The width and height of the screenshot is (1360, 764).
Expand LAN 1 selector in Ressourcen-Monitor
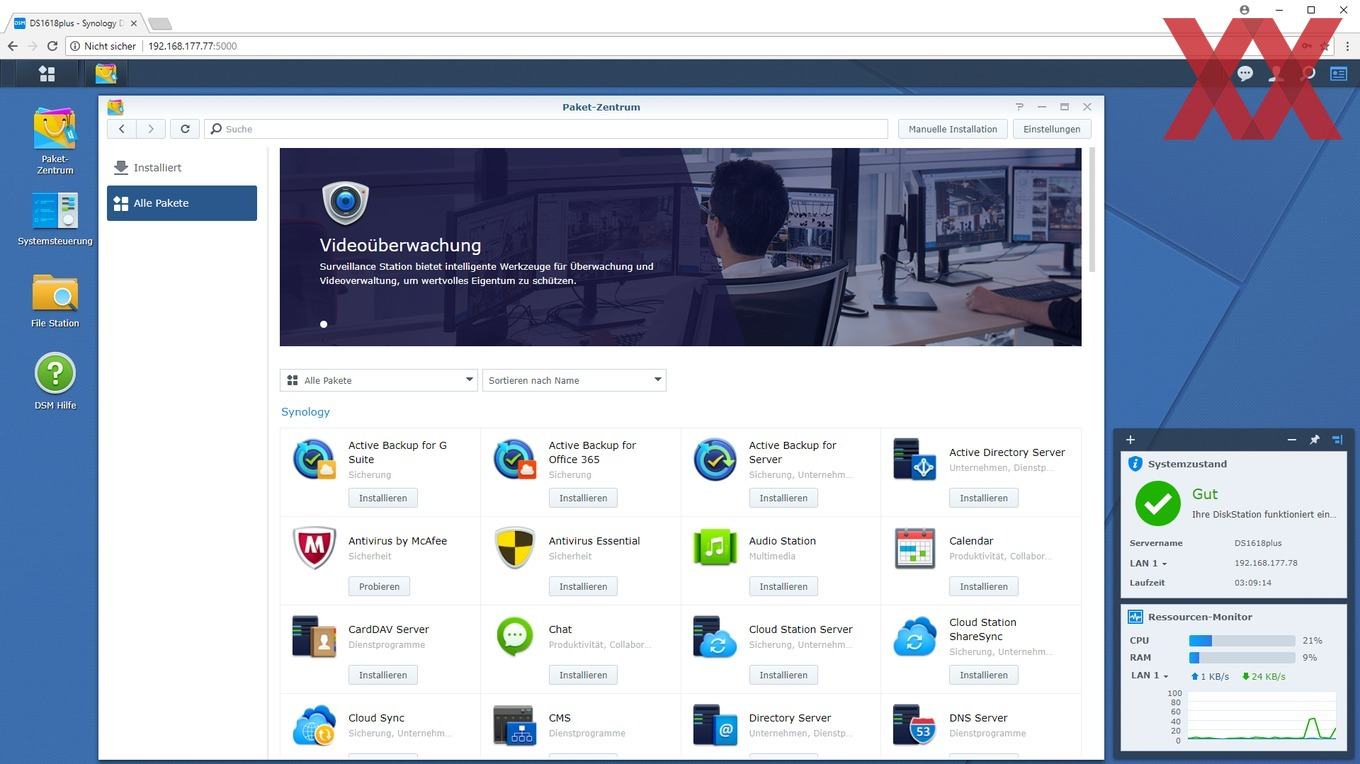pyautogui.click(x=1149, y=676)
